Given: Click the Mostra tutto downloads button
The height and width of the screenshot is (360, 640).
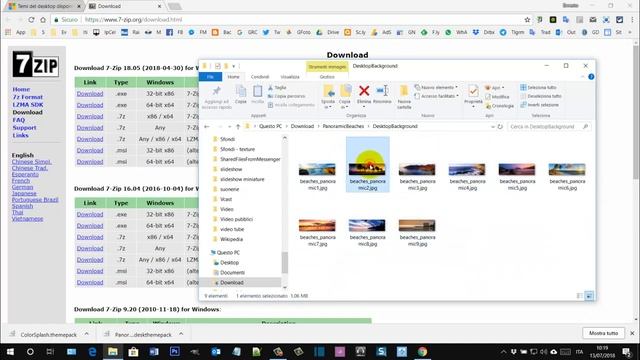Looking at the screenshot, I should click(x=603, y=333).
